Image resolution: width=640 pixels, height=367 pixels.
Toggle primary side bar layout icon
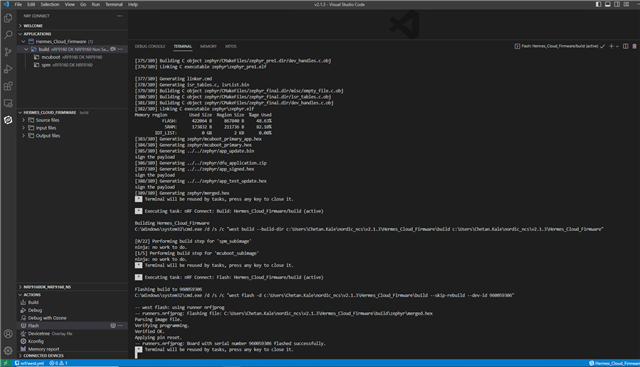[x=598, y=4]
